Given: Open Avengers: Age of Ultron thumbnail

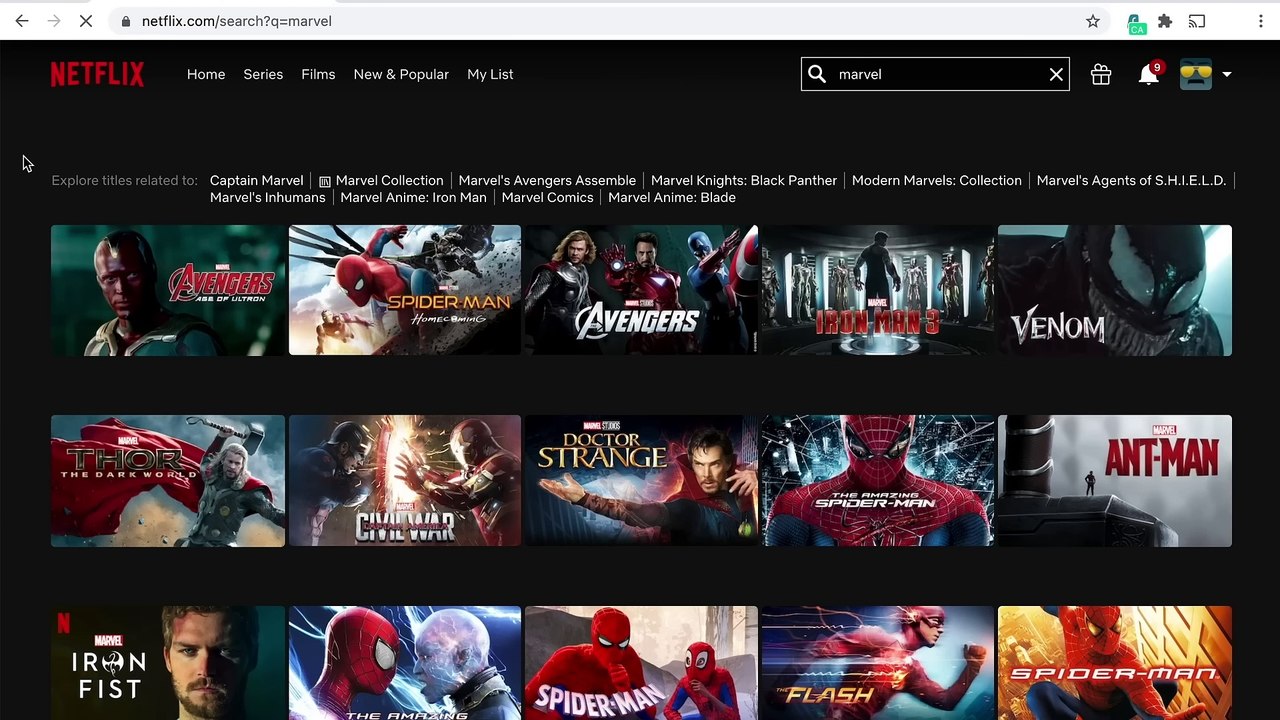Looking at the screenshot, I should tap(168, 290).
